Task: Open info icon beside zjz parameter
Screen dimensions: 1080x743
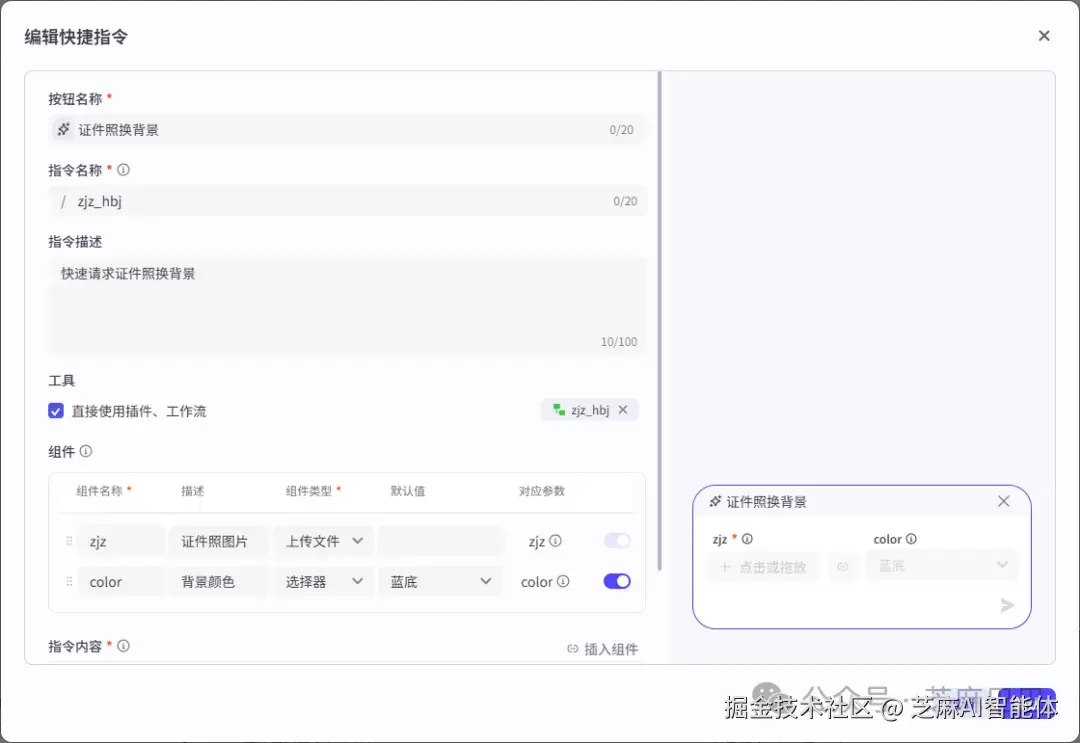Action: [555, 541]
